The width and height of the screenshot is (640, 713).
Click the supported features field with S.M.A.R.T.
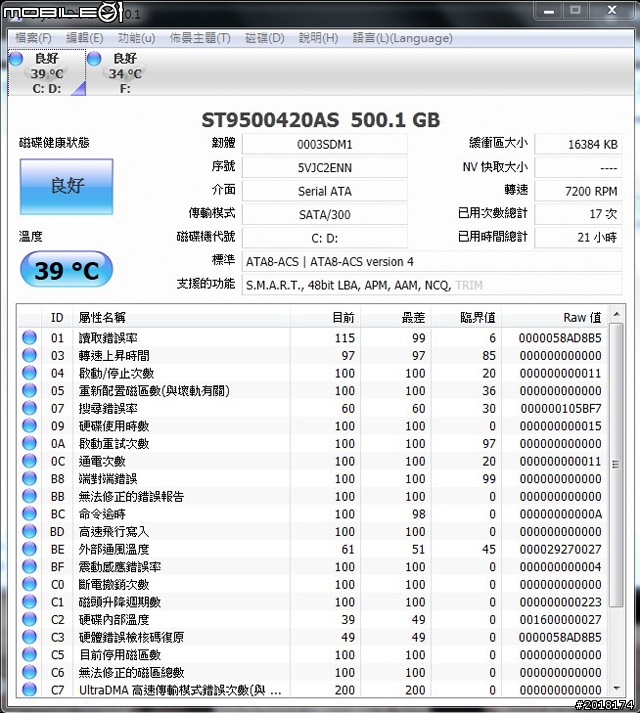(432, 285)
